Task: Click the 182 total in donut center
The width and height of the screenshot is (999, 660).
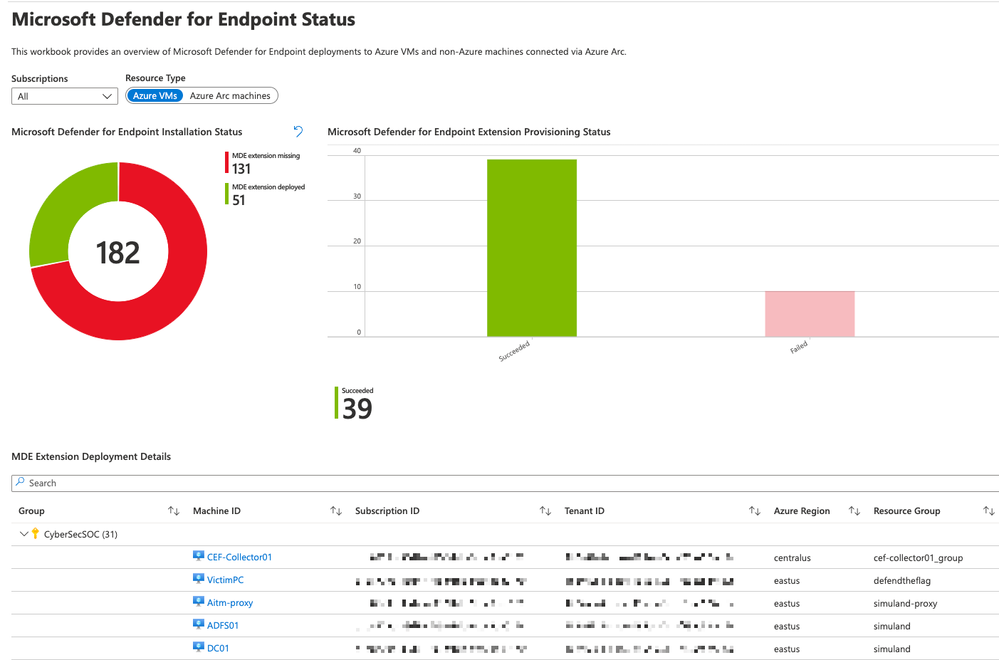Action: [x=118, y=252]
